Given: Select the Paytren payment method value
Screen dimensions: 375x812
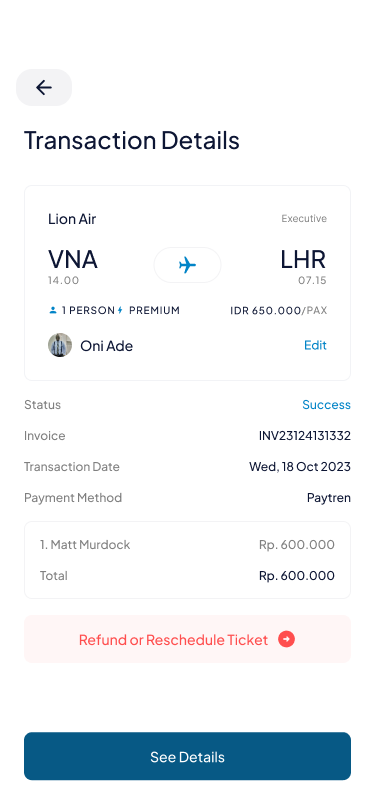Looking at the screenshot, I should [x=329, y=498].
